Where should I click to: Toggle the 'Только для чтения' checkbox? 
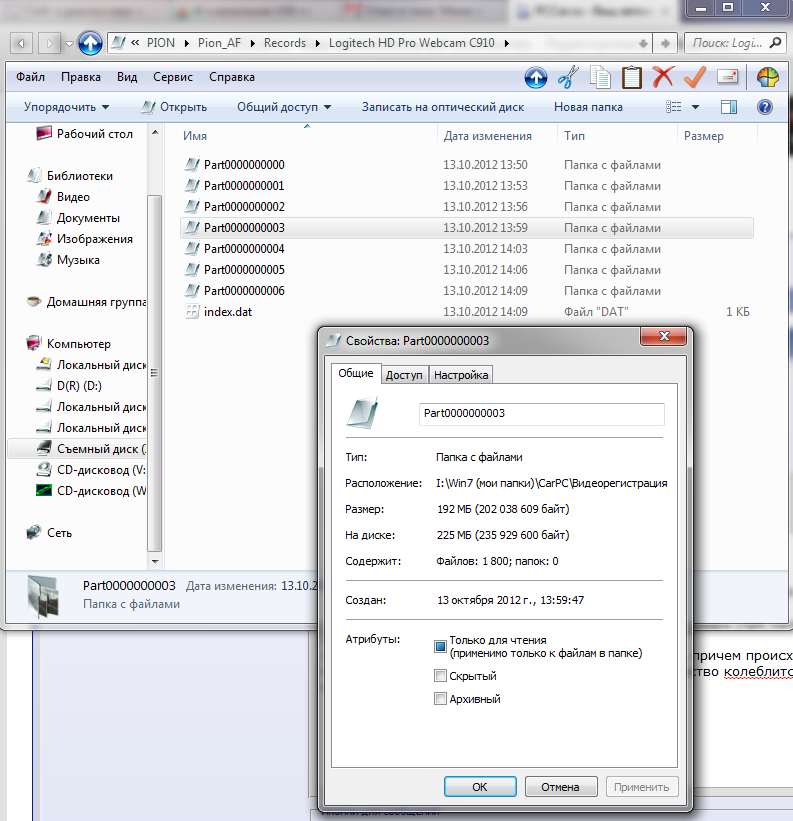440,646
